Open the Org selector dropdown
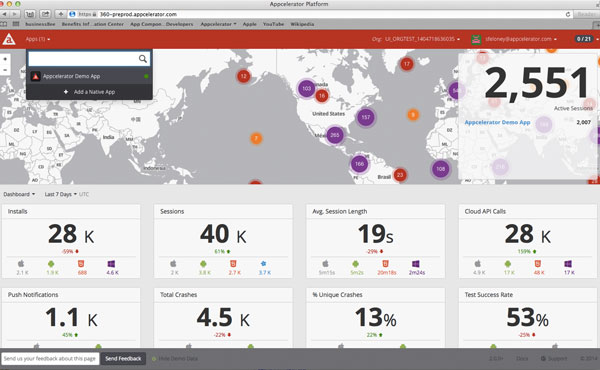Viewport: 600px width, 370px height. 416,39
